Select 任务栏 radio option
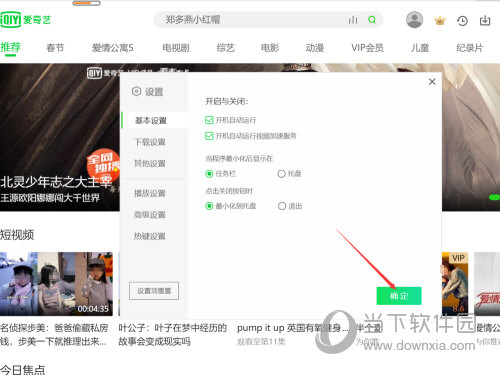Screen dimensions: 500x375 pyautogui.click(x=209, y=174)
